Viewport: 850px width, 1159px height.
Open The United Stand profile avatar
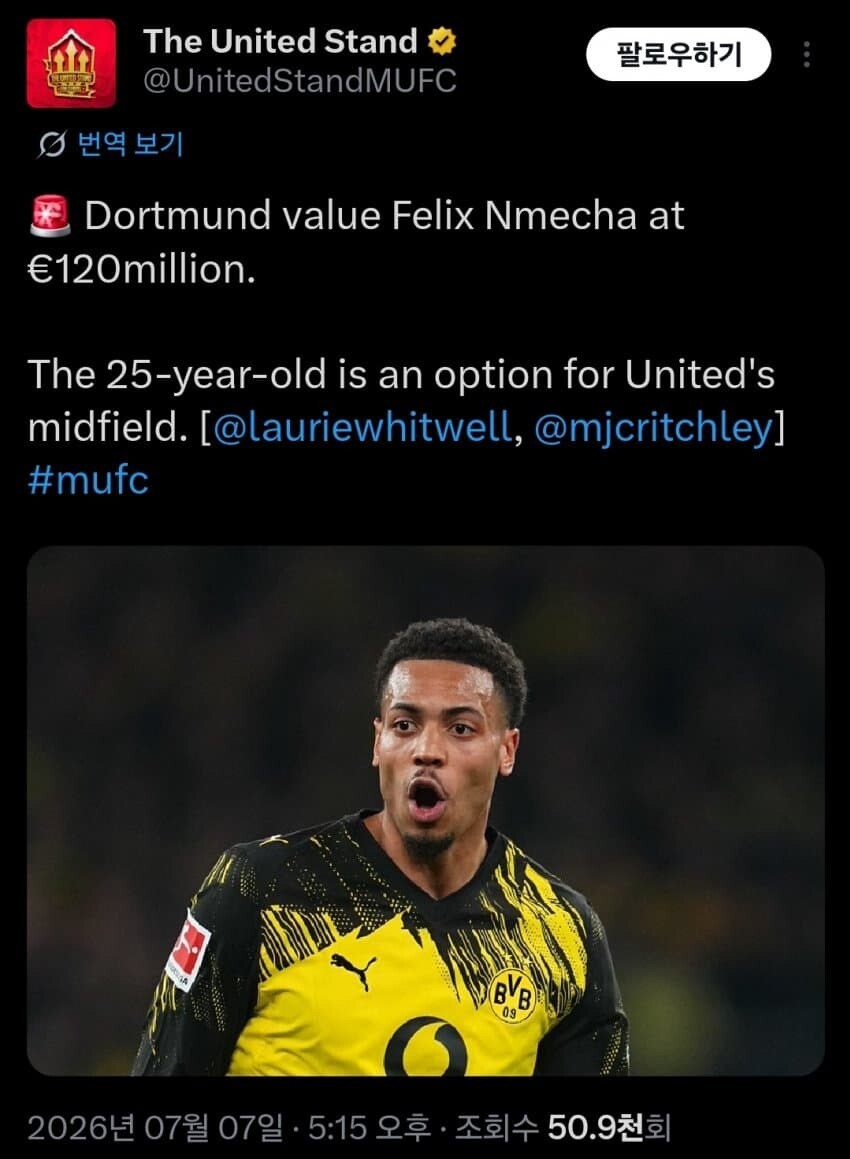pyautogui.click(x=71, y=64)
